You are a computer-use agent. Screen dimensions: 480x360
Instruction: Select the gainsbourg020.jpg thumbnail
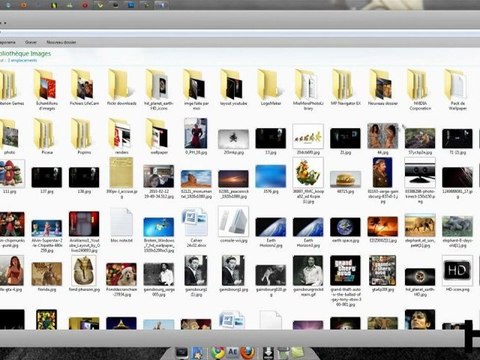pyautogui.click(x=271, y=275)
